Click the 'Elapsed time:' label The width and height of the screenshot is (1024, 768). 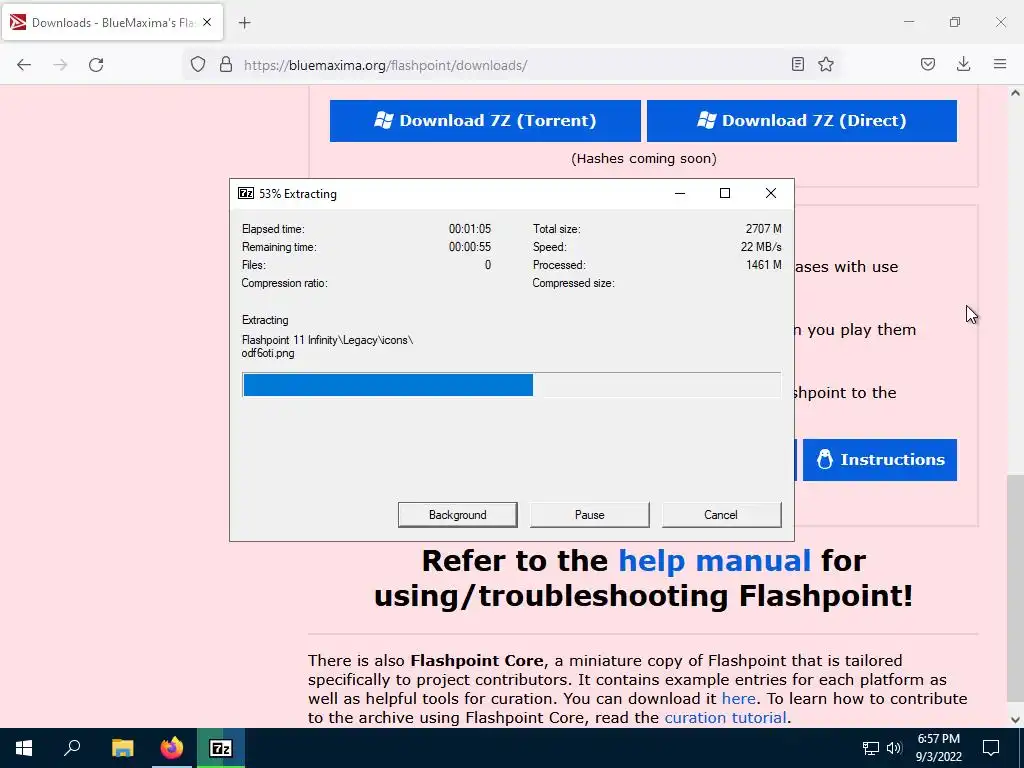coord(273,229)
